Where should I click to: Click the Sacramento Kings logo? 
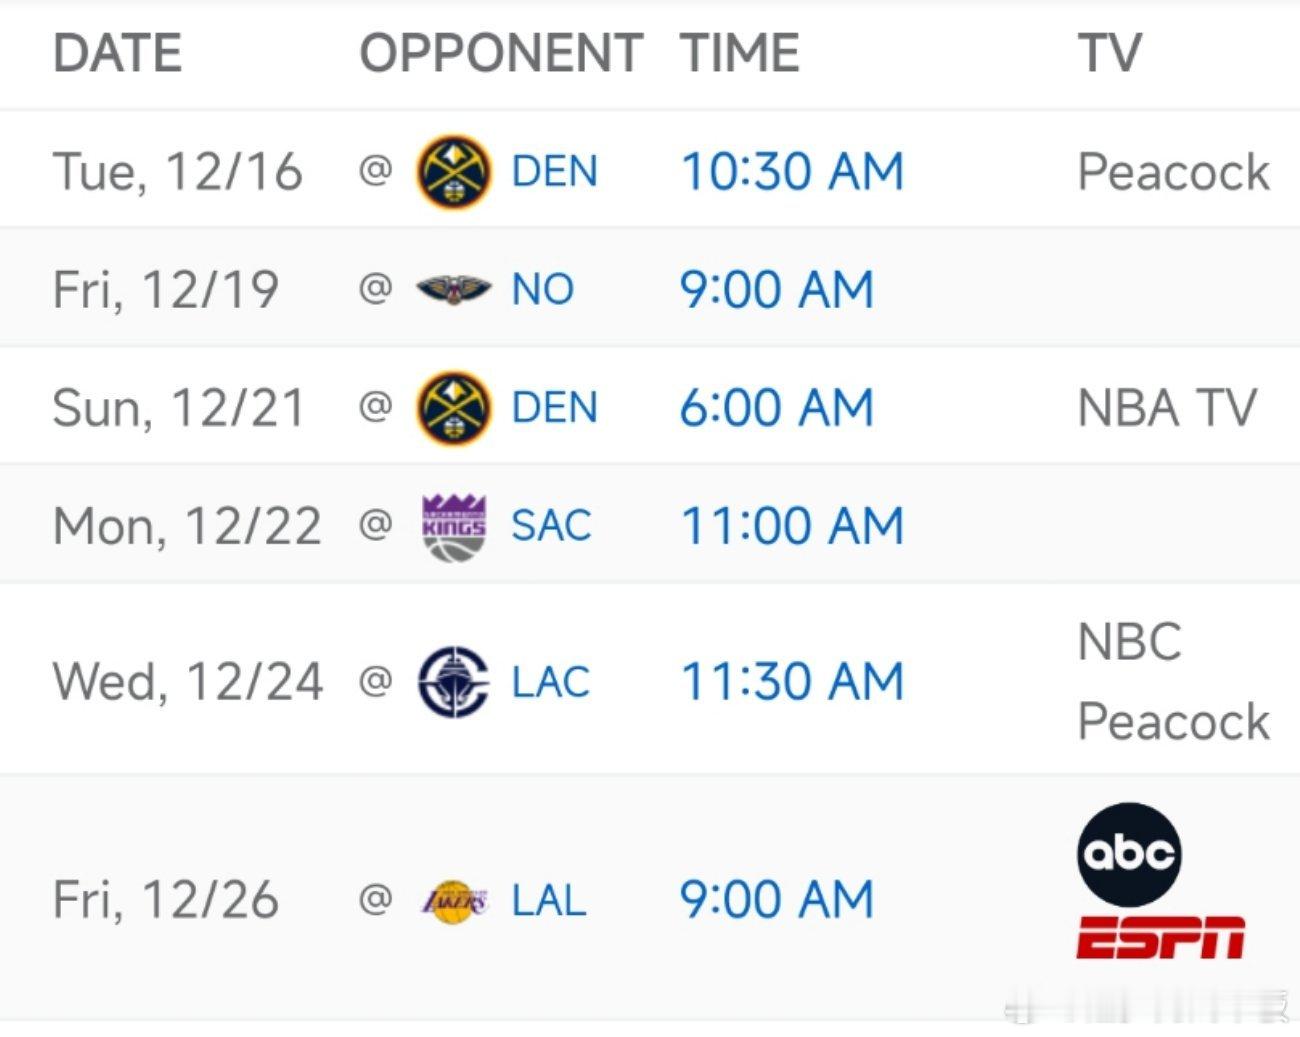point(453,526)
